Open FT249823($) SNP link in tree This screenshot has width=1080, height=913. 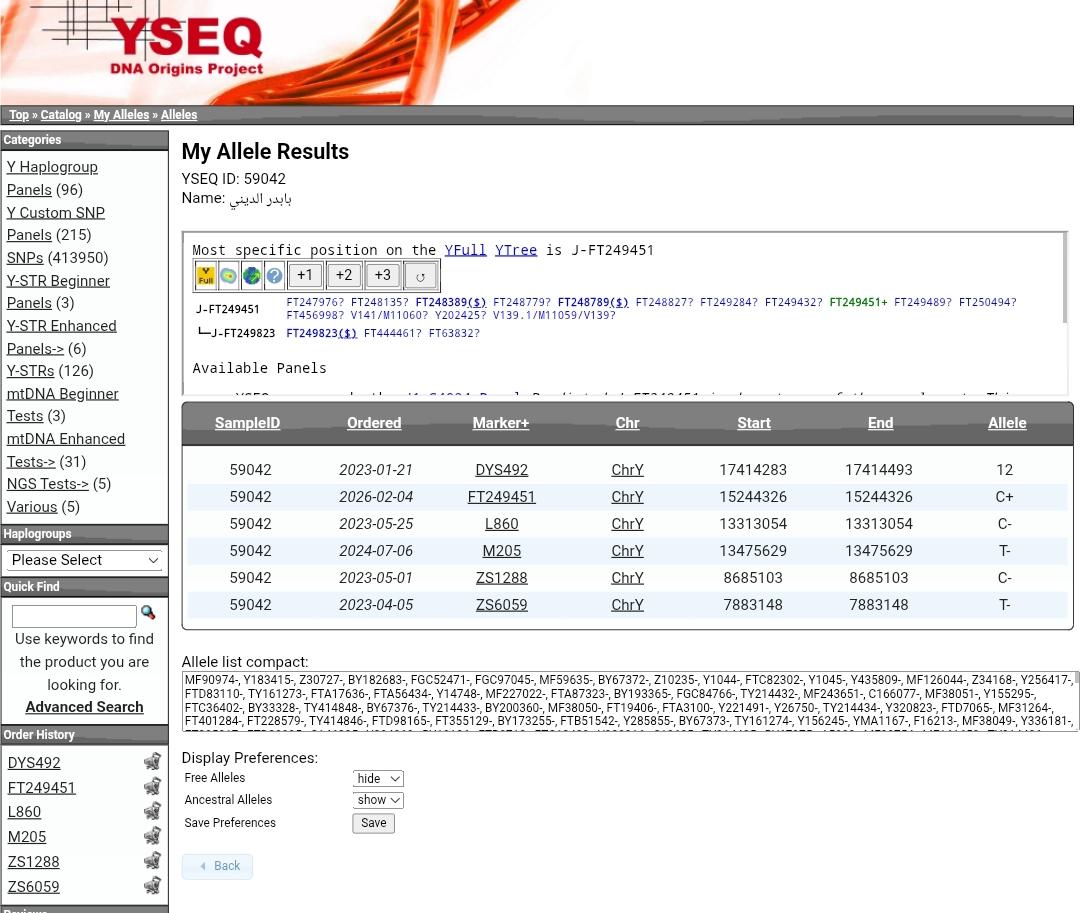321,333
